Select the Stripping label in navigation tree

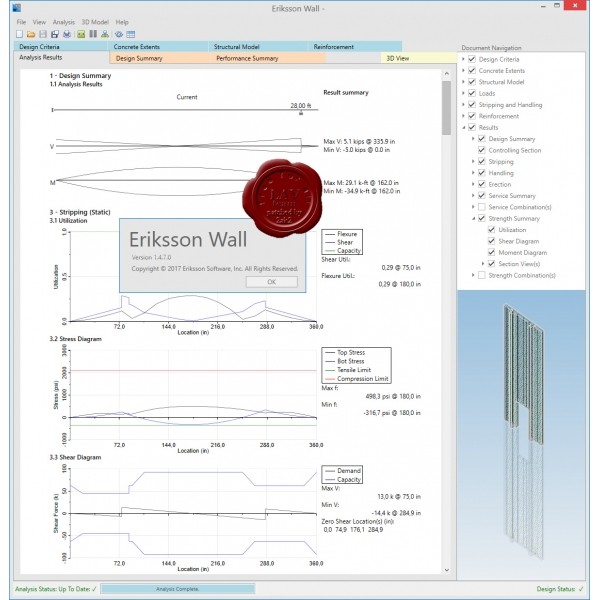pos(501,161)
